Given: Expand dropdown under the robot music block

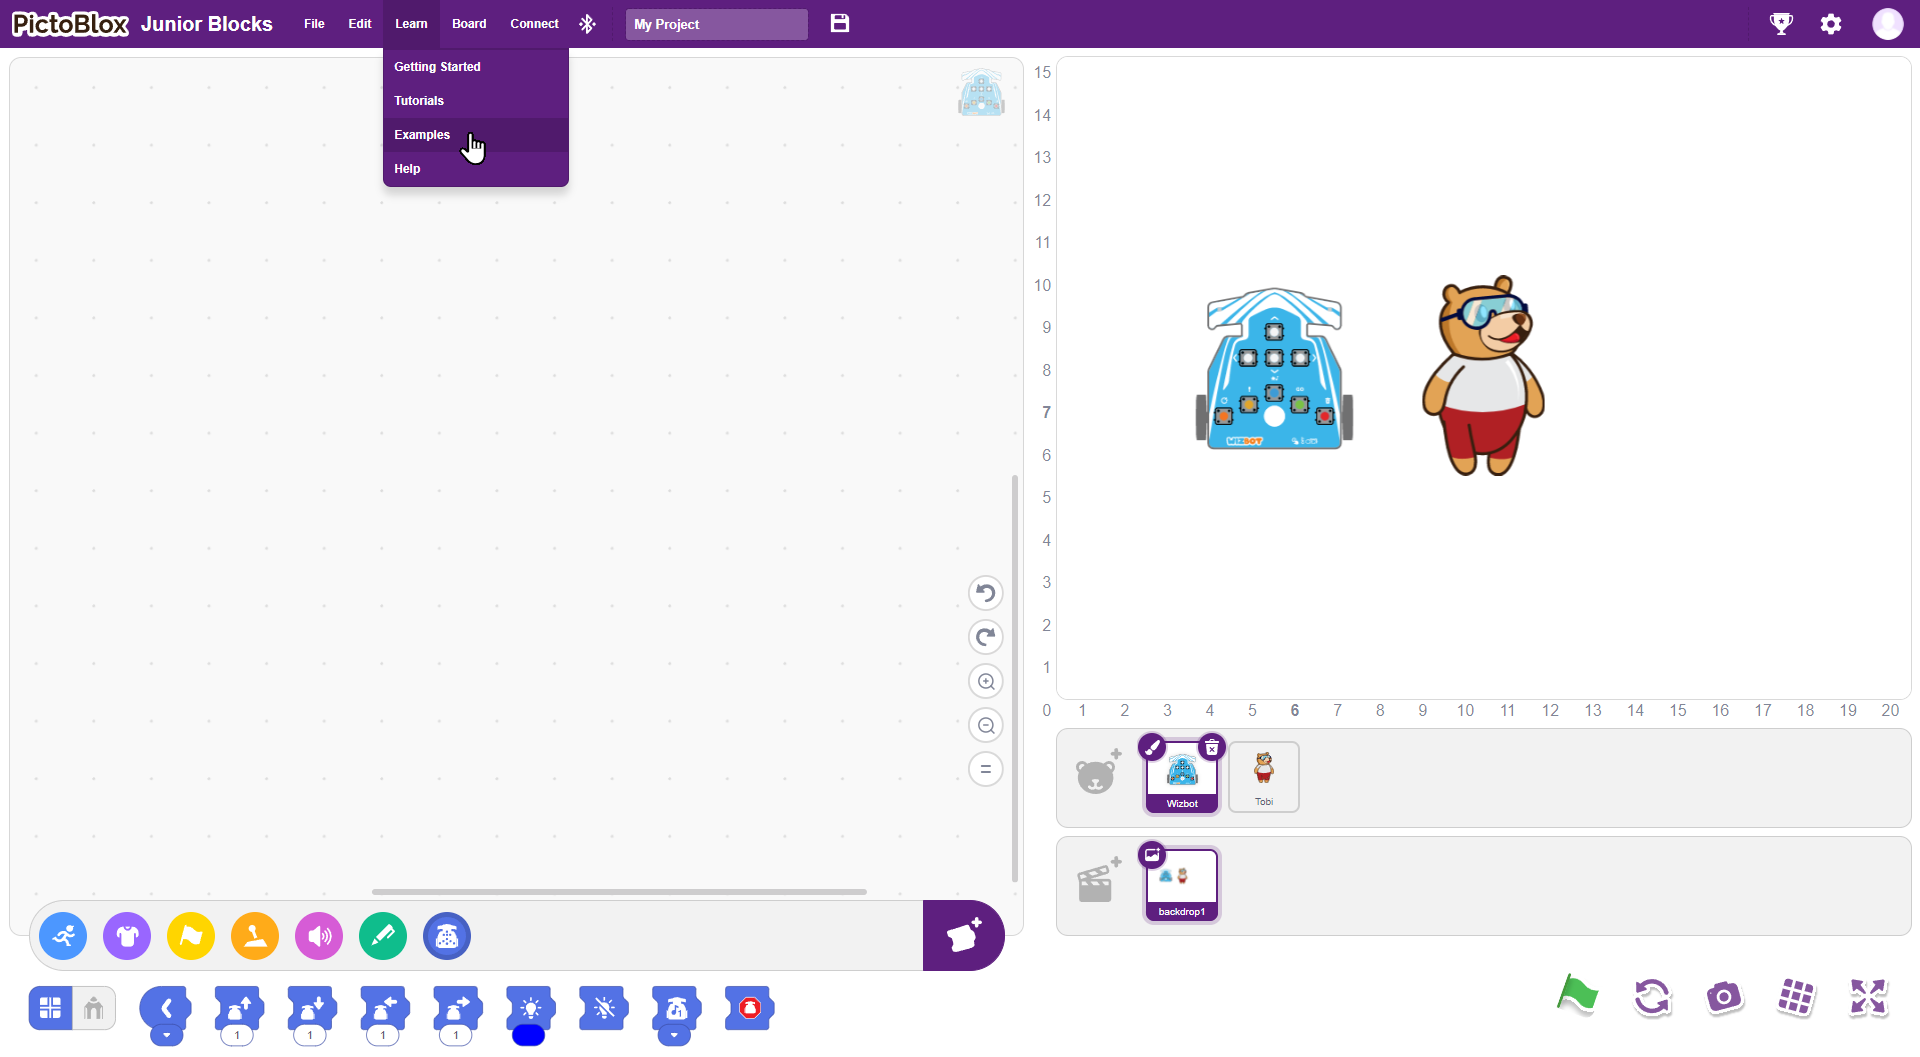Looking at the screenshot, I should pyautogui.click(x=674, y=1036).
